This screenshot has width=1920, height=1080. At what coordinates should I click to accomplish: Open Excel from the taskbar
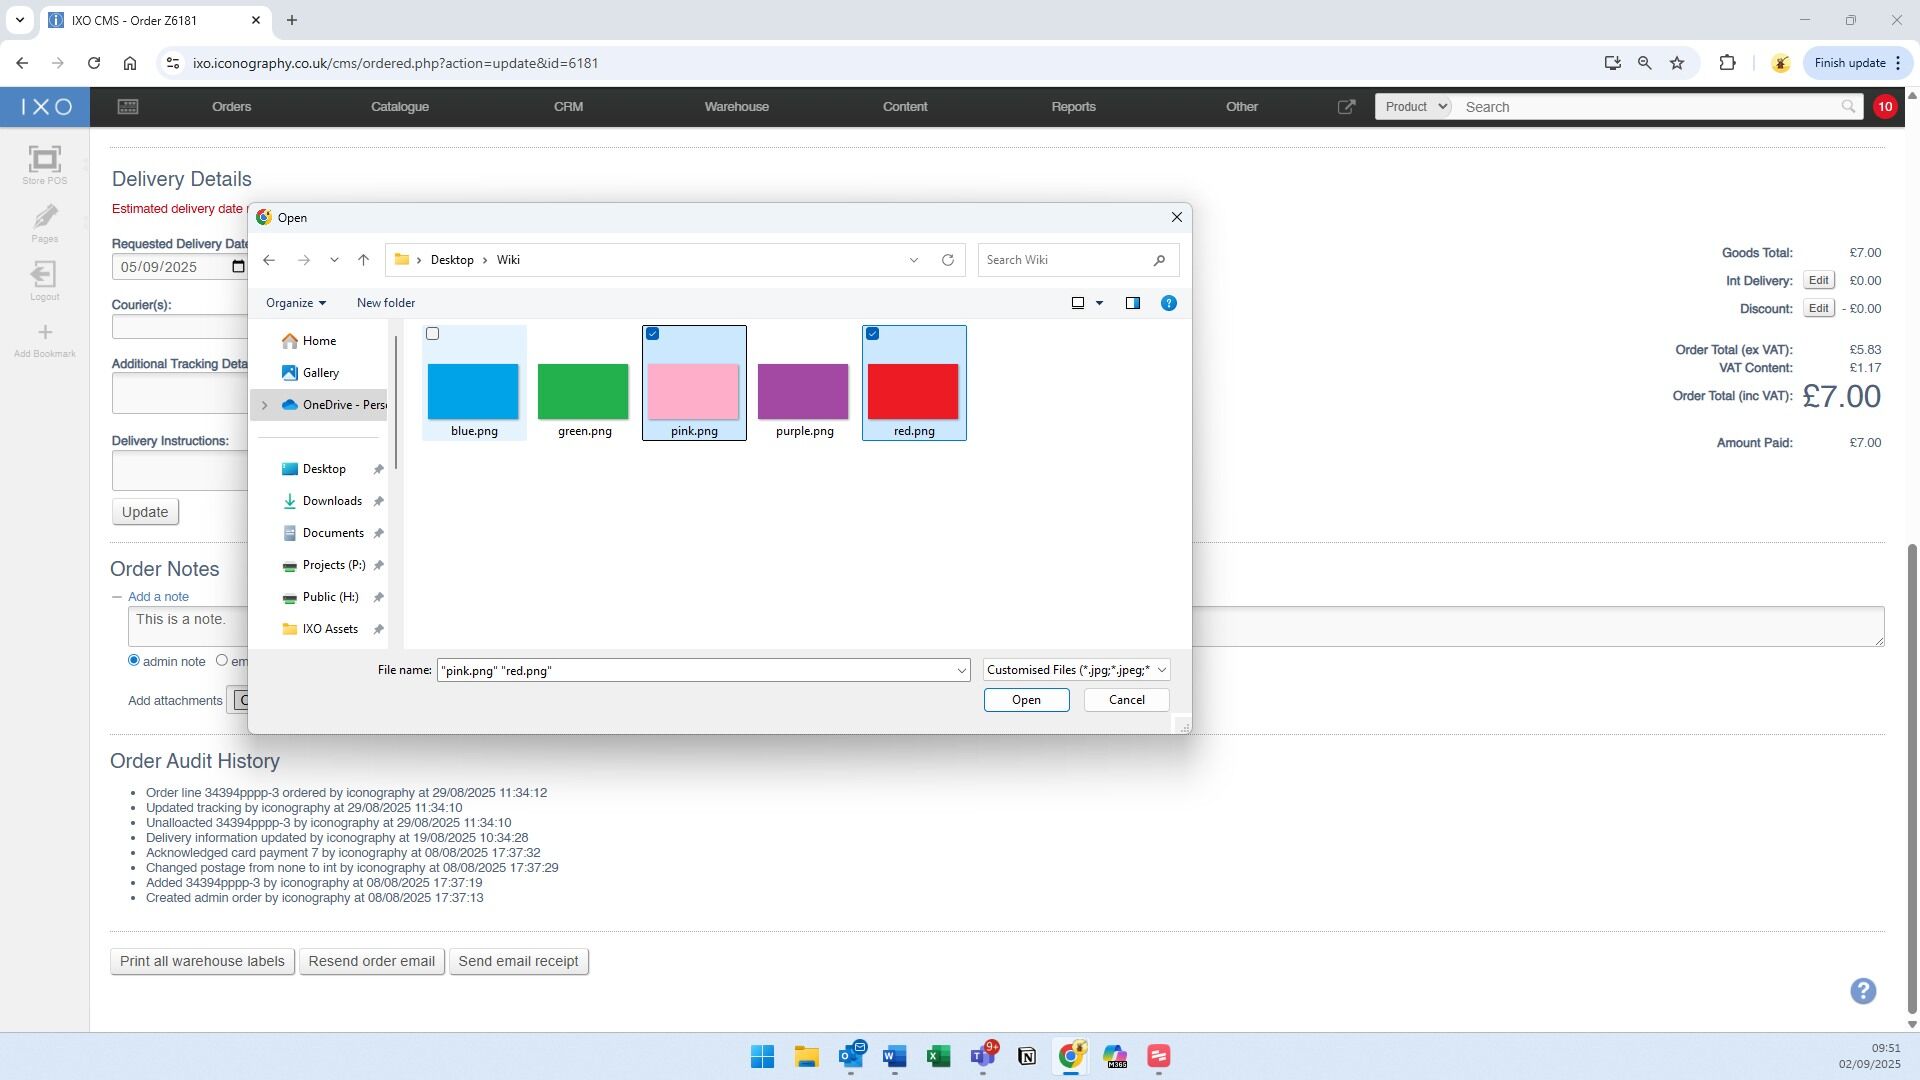[938, 1056]
